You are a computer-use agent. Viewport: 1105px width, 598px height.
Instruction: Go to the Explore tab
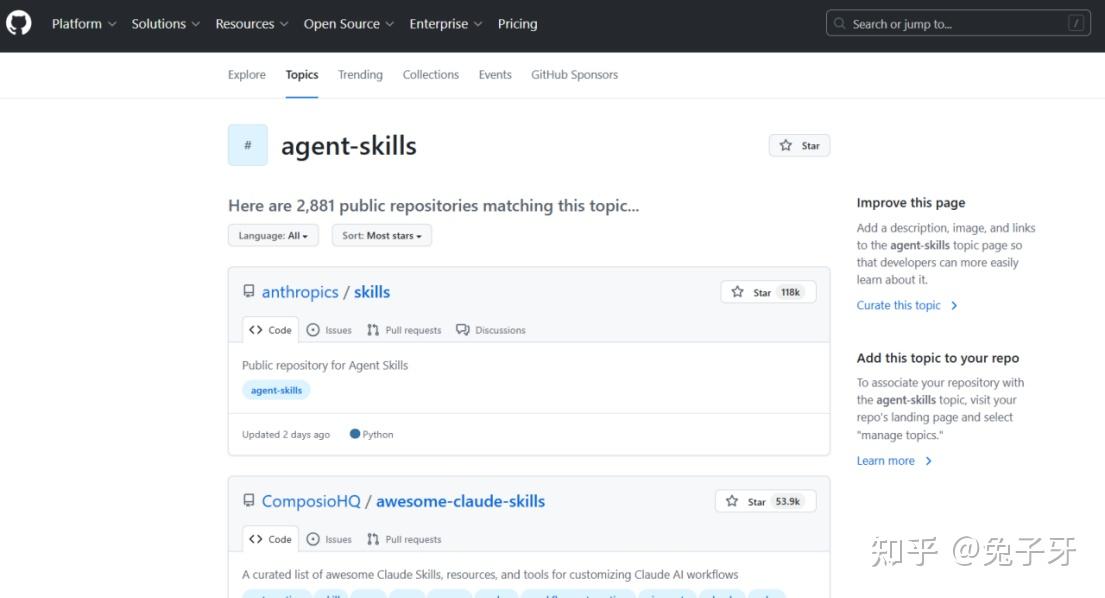pyautogui.click(x=247, y=75)
